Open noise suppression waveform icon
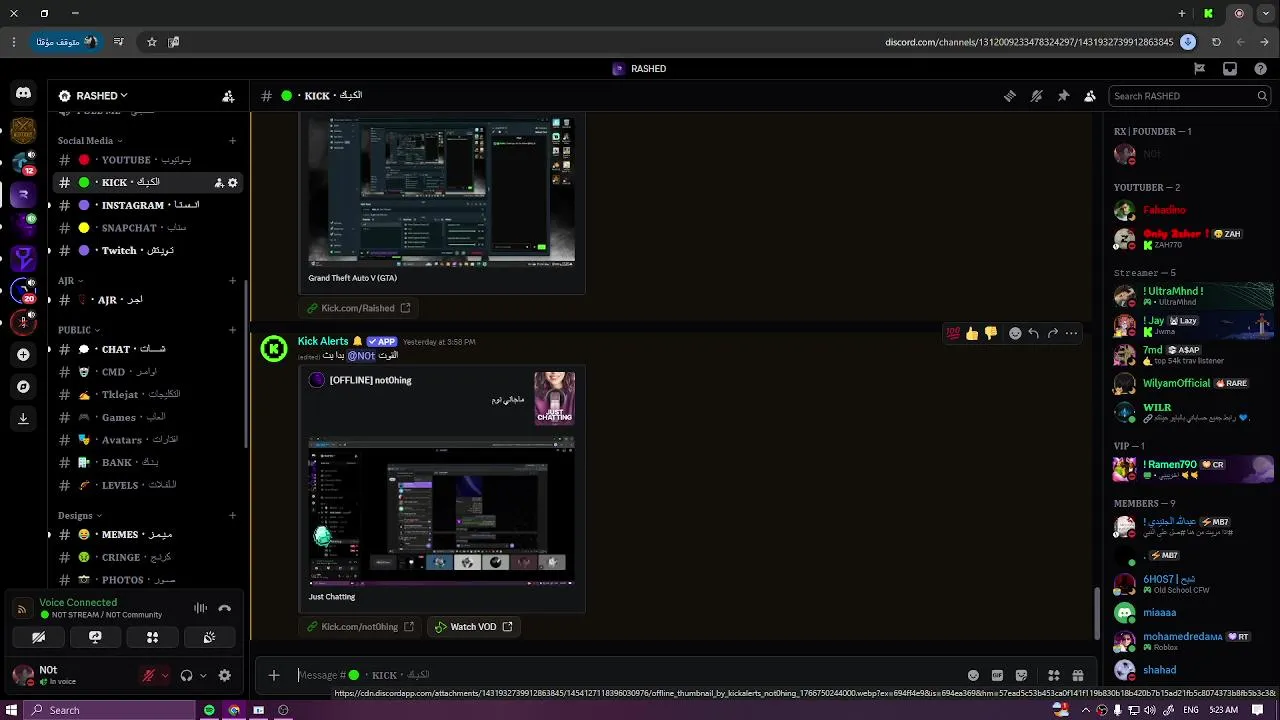 [x=200, y=608]
